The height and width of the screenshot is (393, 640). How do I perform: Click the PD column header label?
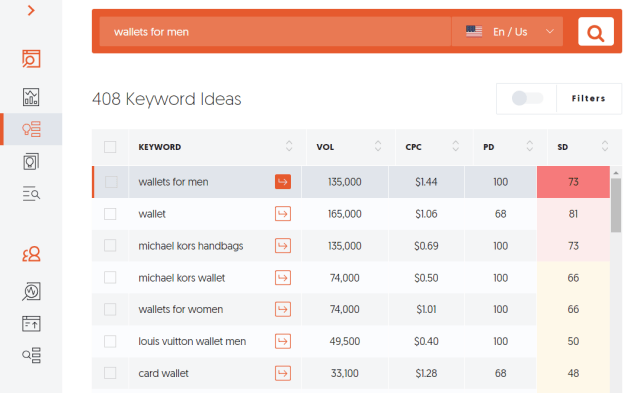pyautogui.click(x=489, y=147)
